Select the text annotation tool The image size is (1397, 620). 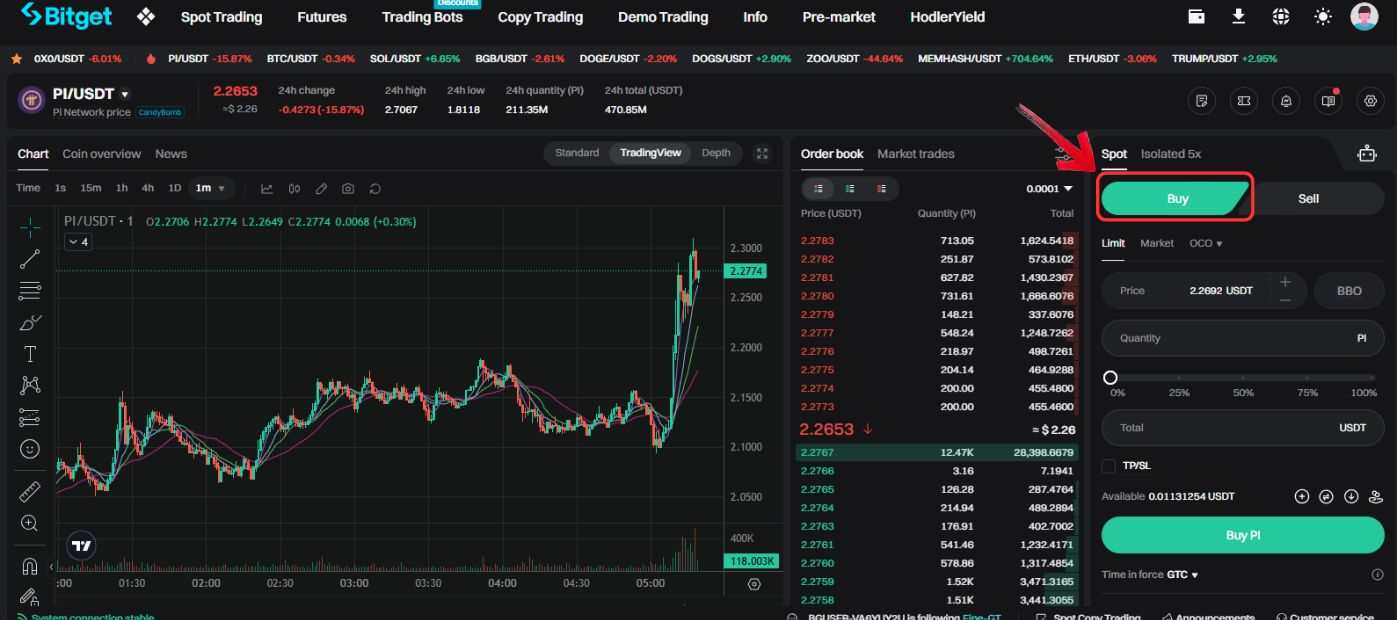[29, 354]
